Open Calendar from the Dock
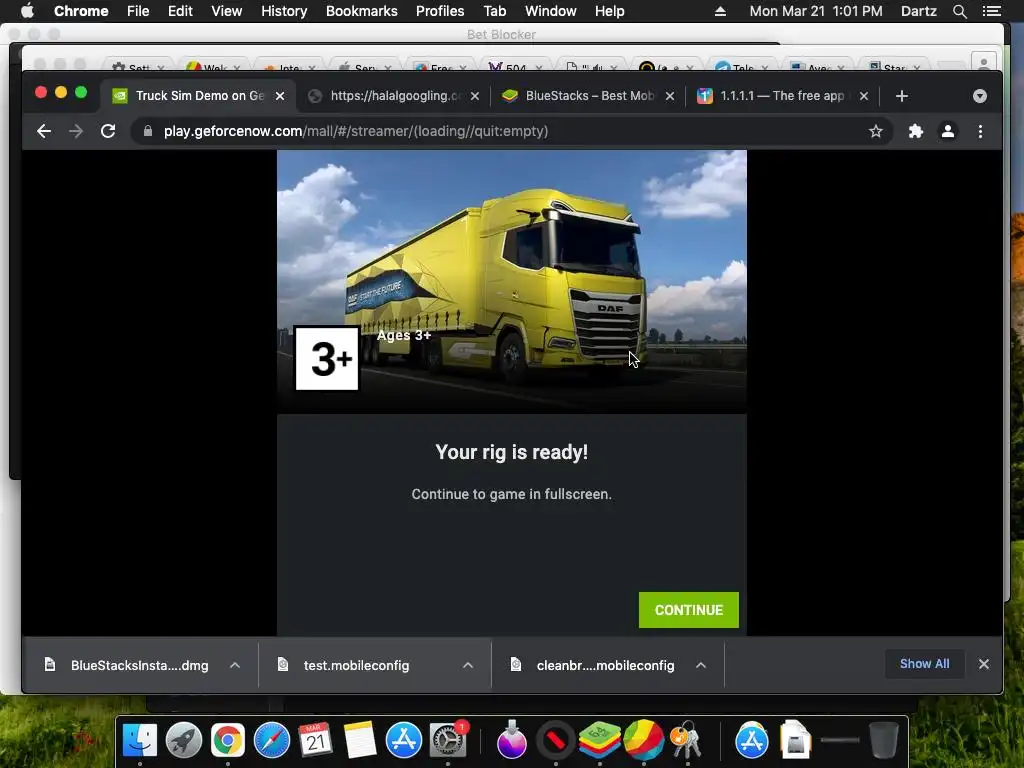The image size is (1024, 768). point(315,741)
